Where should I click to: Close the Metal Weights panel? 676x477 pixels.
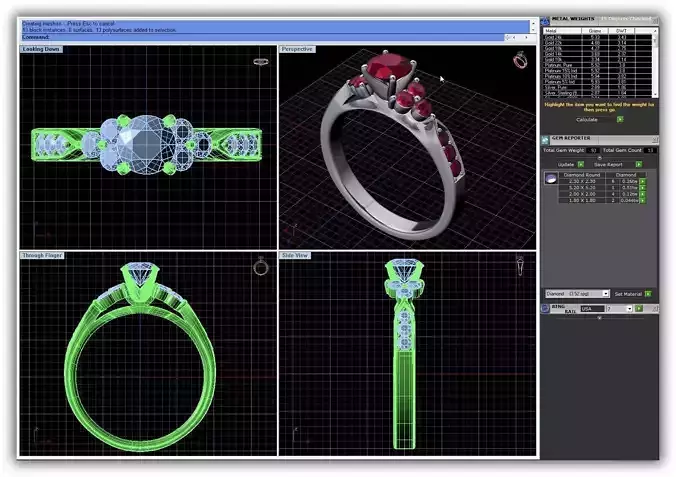point(654,21)
